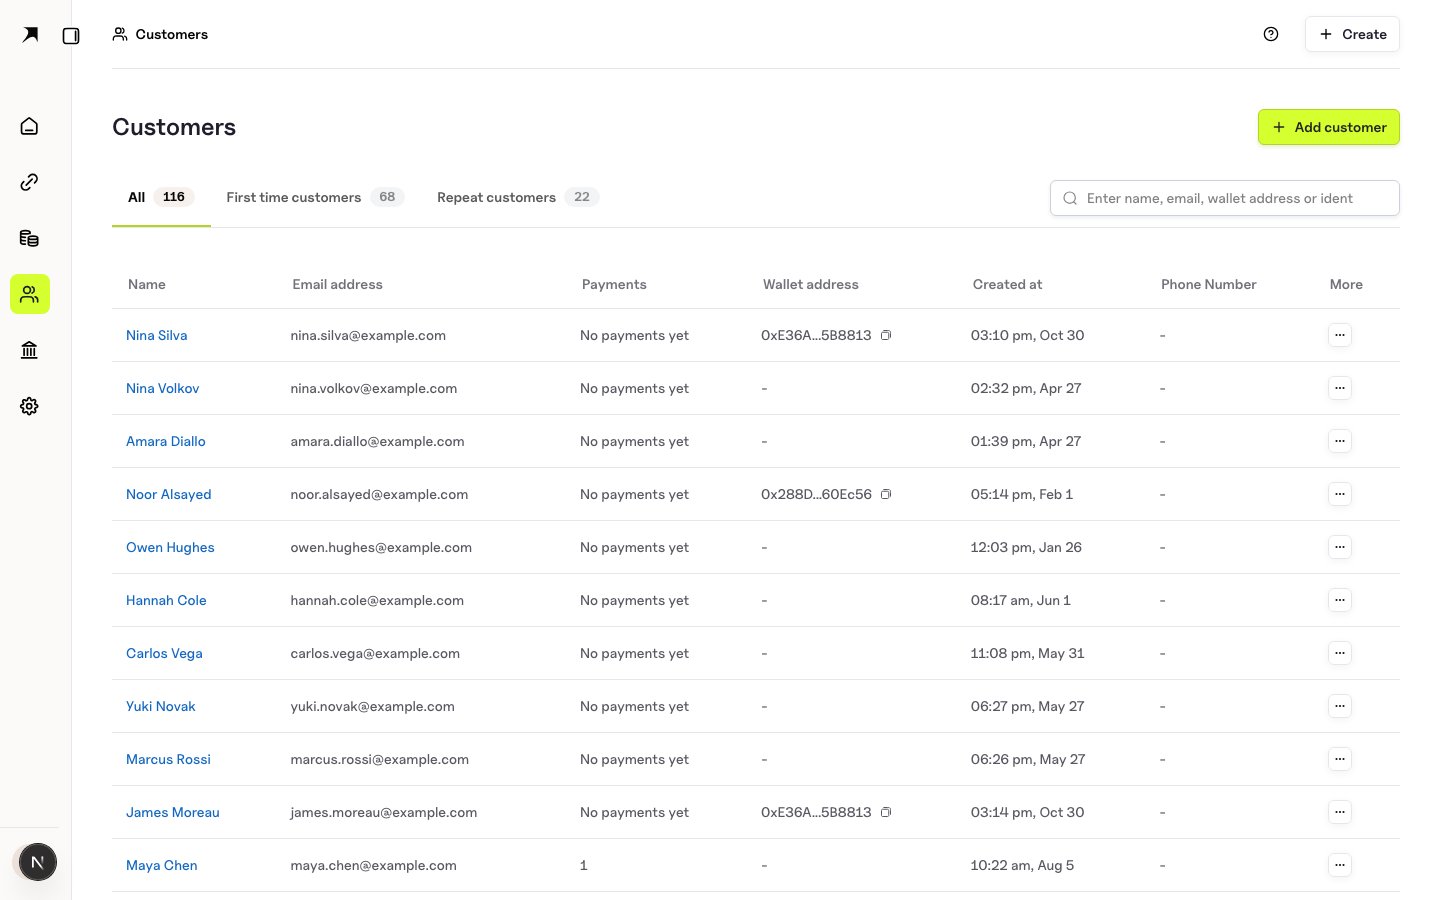1440x900 pixels.
Task: Open more options for Nina Volkov
Action: (1340, 388)
